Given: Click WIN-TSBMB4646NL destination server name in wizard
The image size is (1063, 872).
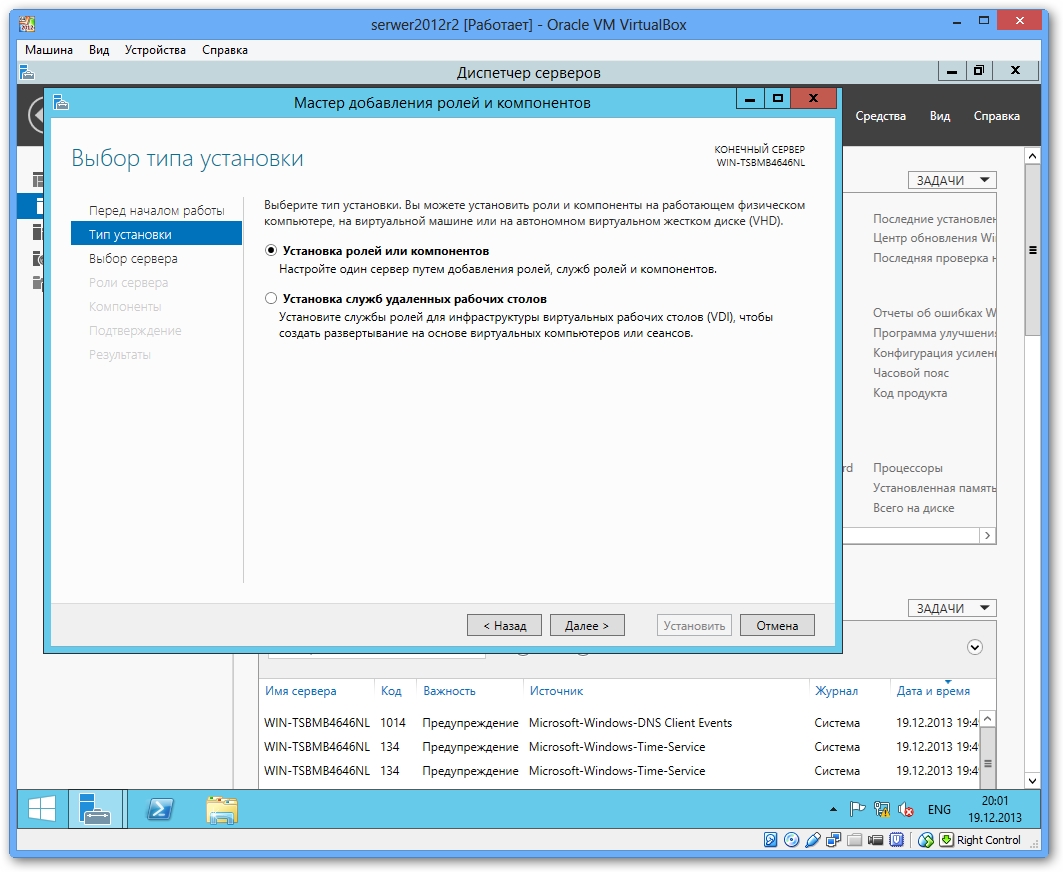Looking at the screenshot, I should (761, 162).
